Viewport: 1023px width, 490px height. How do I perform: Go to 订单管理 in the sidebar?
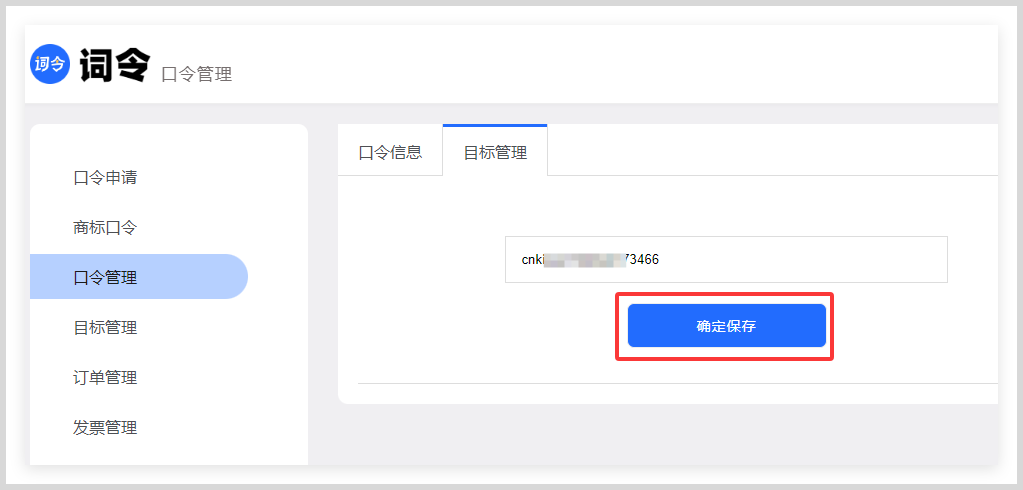tap(105, 378)
